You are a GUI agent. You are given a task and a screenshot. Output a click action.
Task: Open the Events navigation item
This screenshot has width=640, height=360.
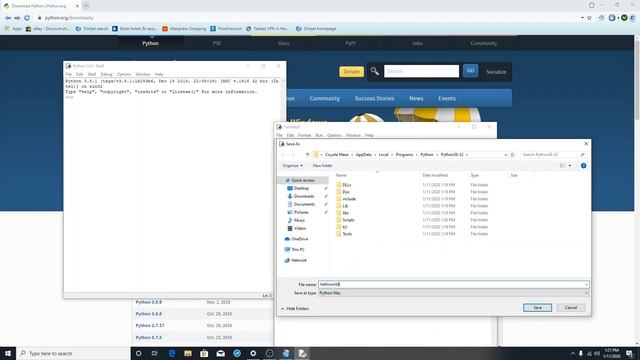447,98
